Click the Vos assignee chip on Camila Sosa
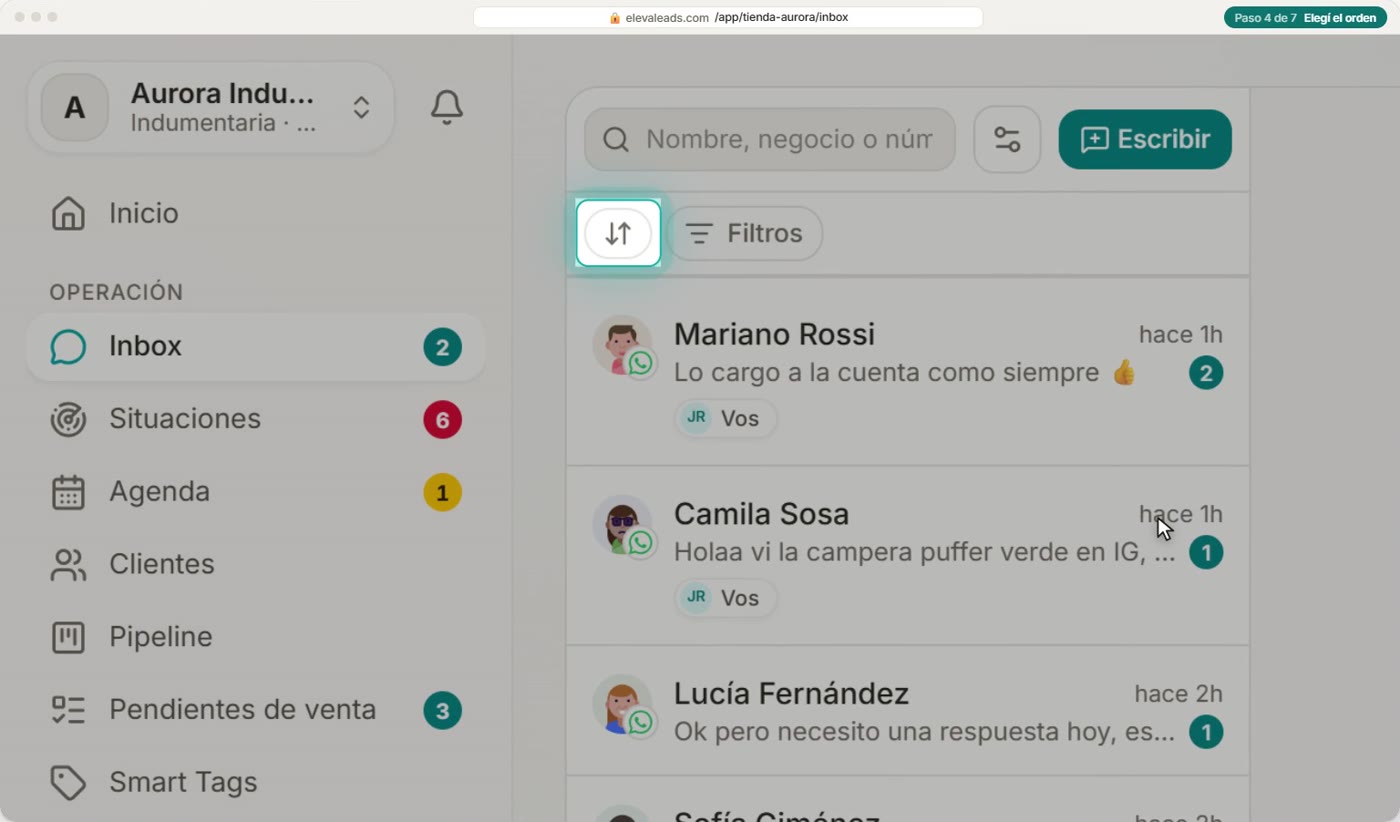1400x822 pixels. [725, 598]
